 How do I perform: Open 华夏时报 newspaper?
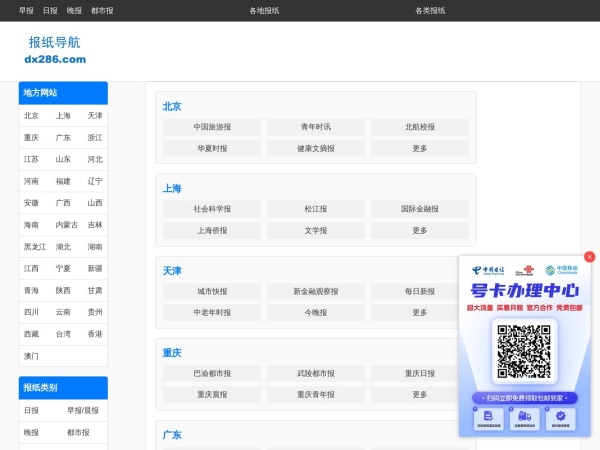212,148
